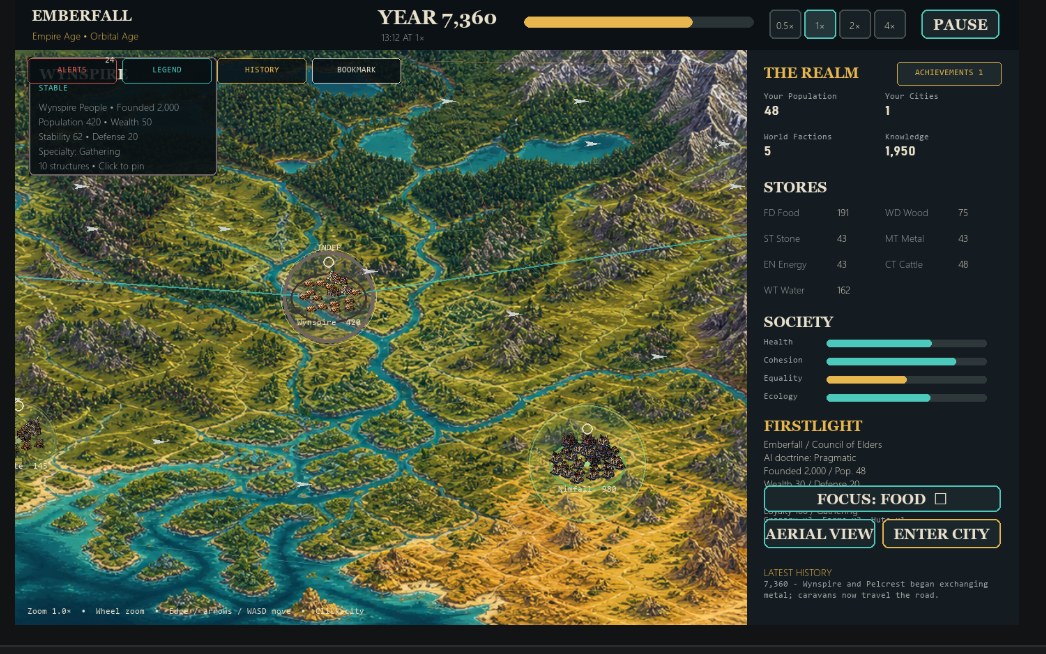Choose the 4× speed button
This screenshot has width=1046, height=654.
point(889,25)
